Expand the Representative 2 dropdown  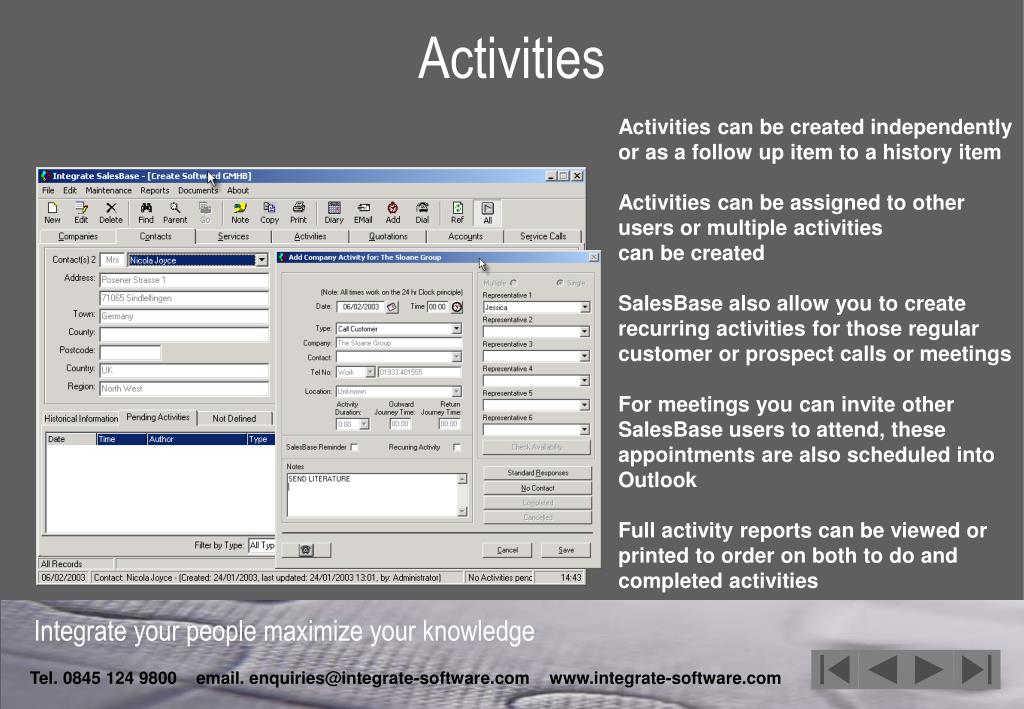point(584,332)
